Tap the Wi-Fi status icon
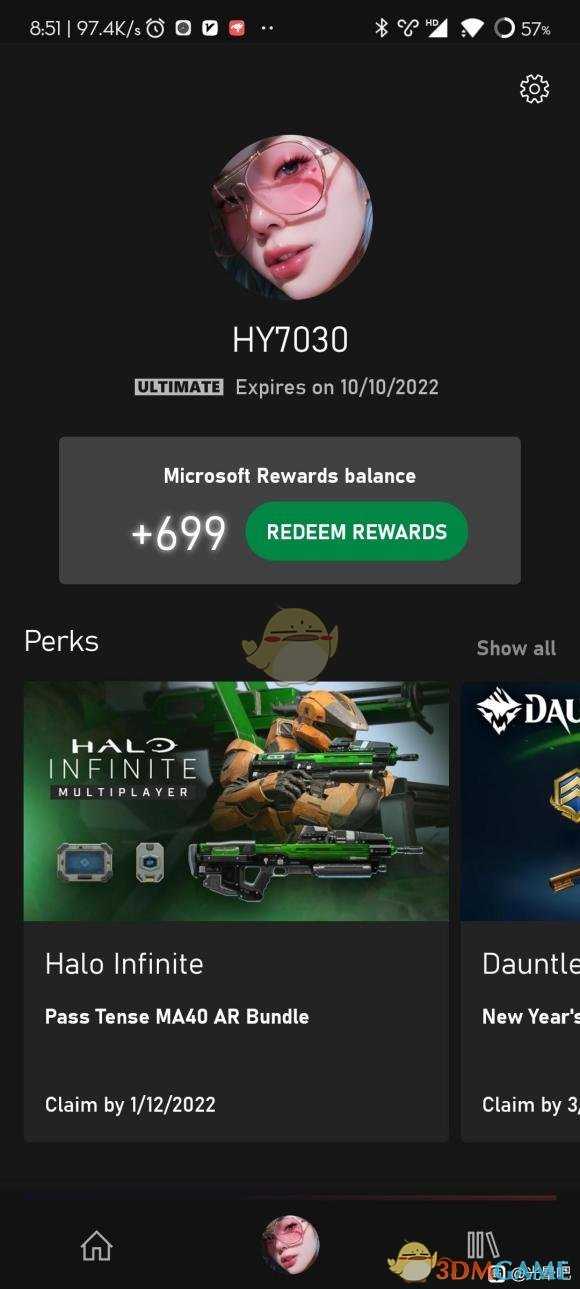 click(473, 28)
